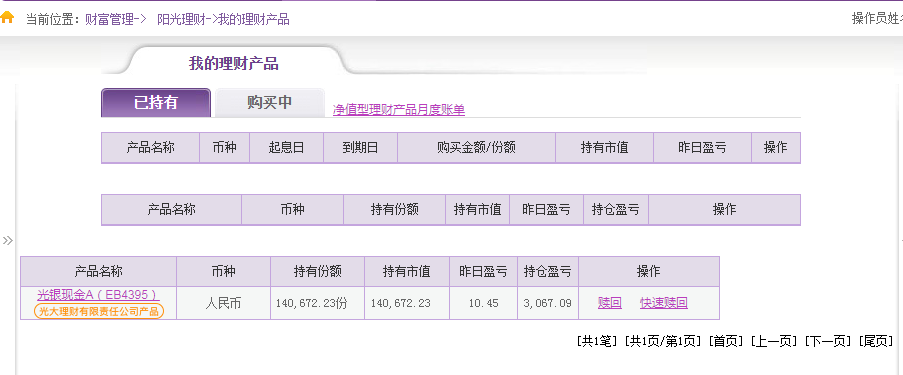Switch to the 购买中 tab
Viewport: 903px width, 375px height.
[x=270, y=103]
